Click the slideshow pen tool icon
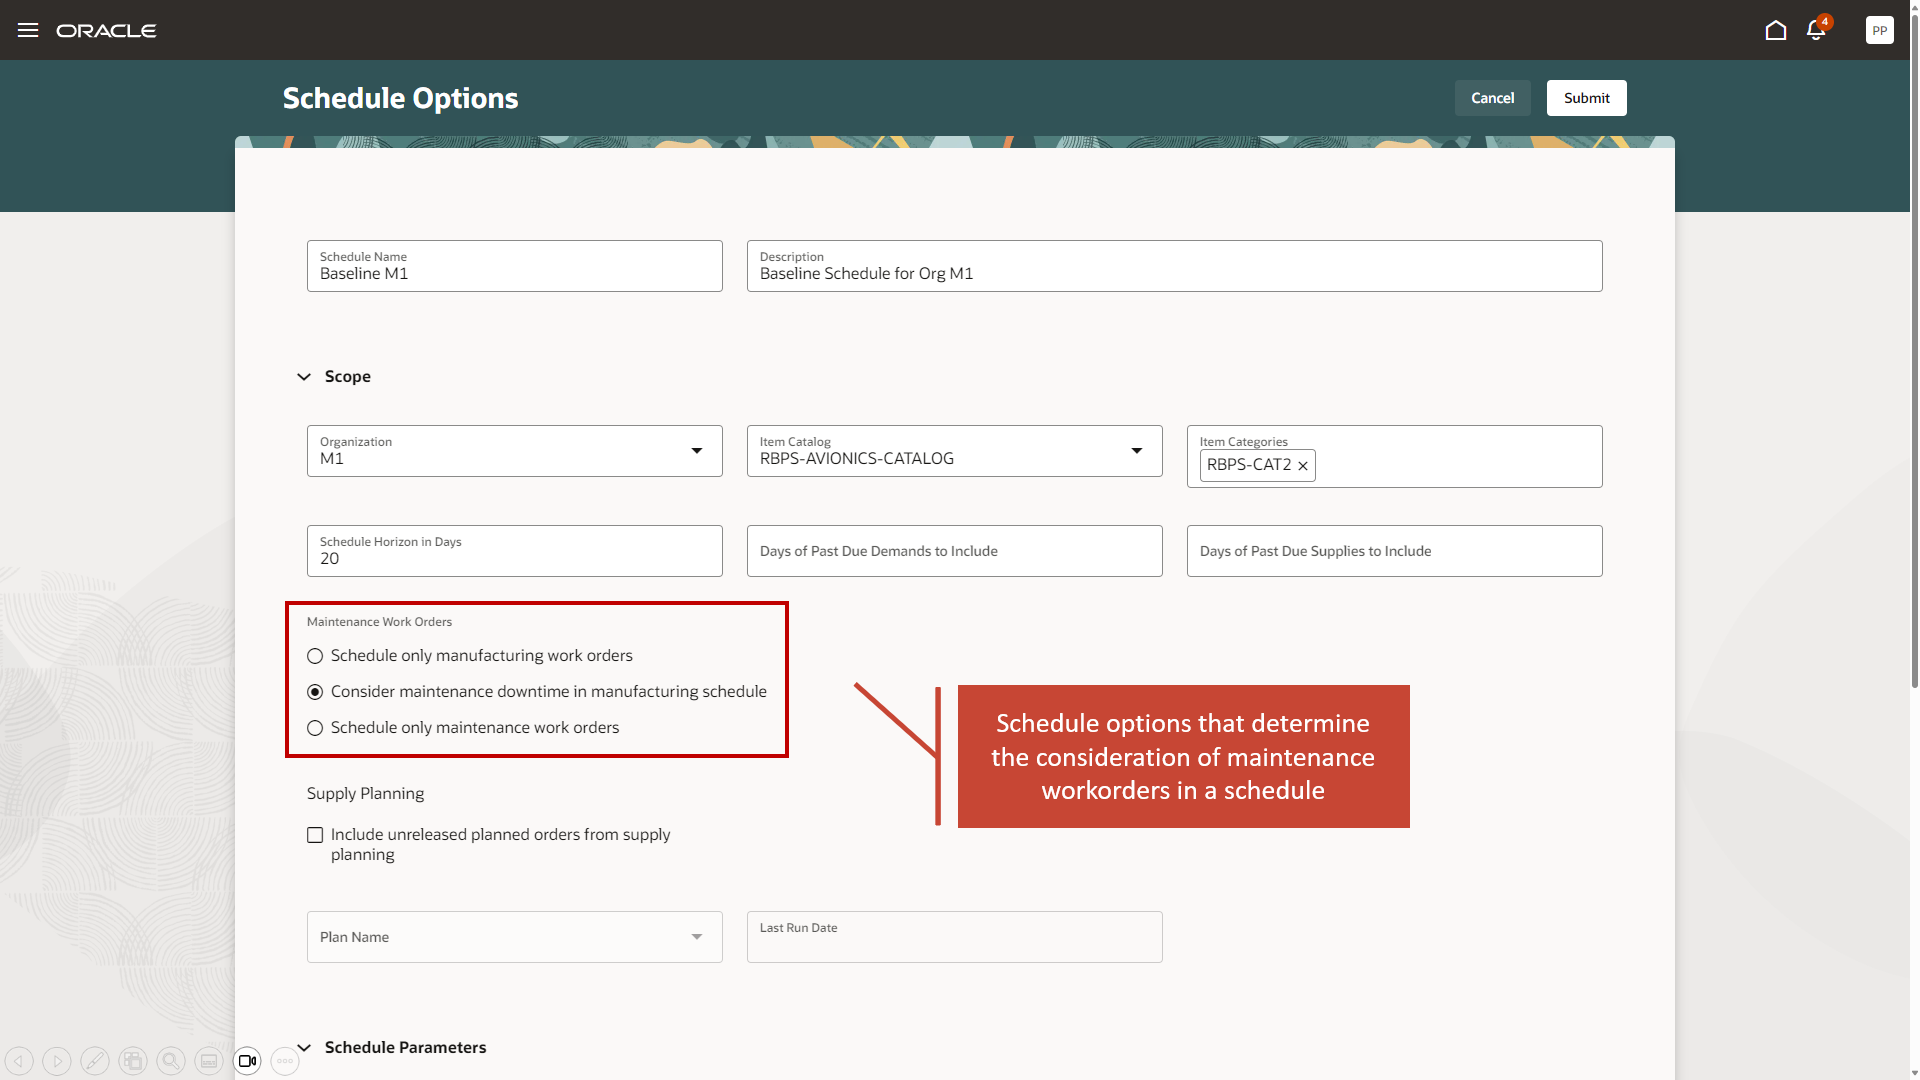Viewport: 1920px width, 1080px height. [95, 1061]
